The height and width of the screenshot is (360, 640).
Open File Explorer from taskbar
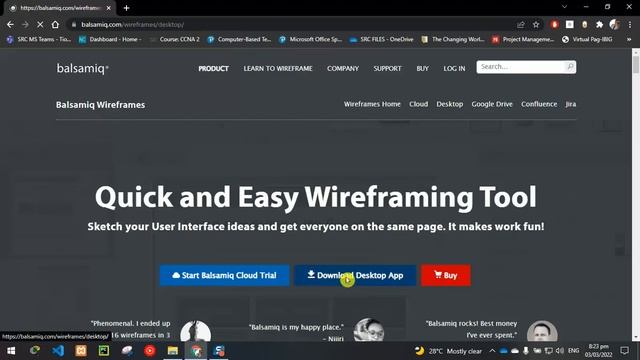point(173,351)
